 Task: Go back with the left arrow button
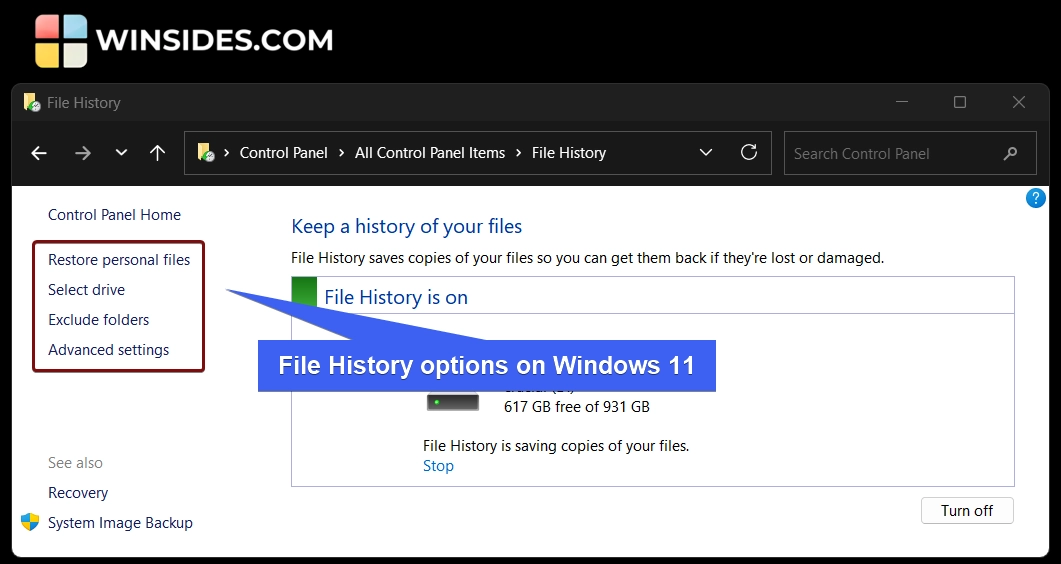coord(39,154)
